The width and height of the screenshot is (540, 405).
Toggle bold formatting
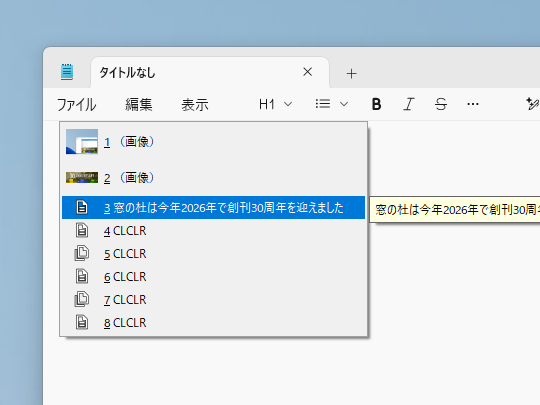click(x=376, y=104)
